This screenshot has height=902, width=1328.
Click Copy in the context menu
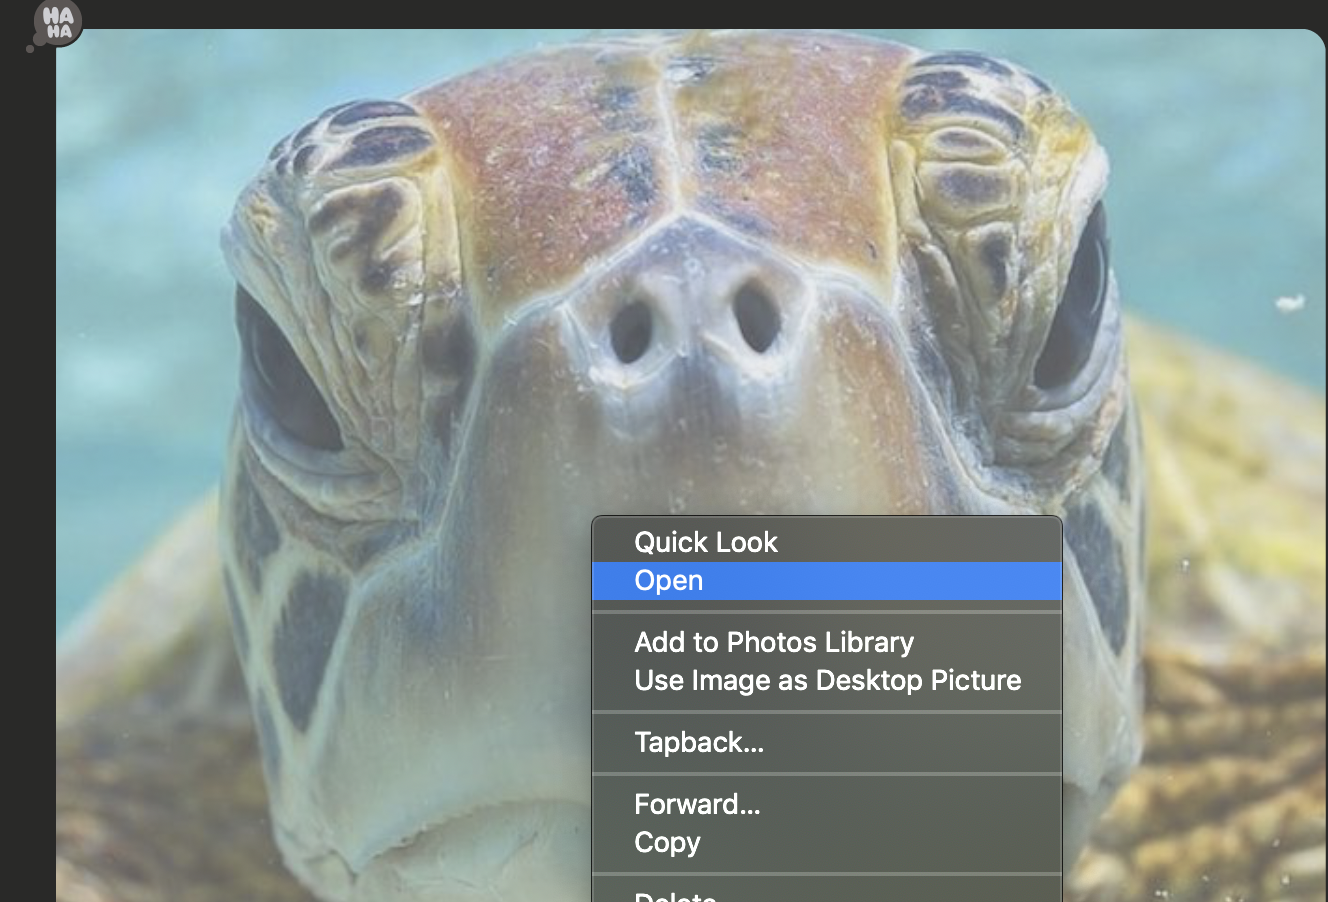827,843
